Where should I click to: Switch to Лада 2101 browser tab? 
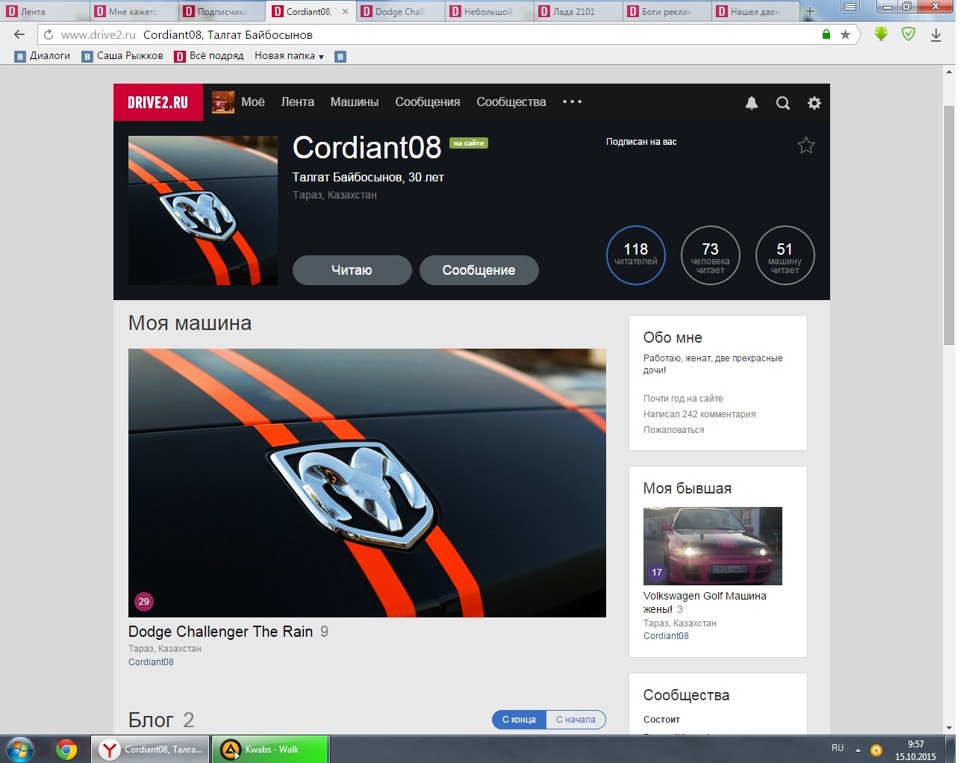577,11
